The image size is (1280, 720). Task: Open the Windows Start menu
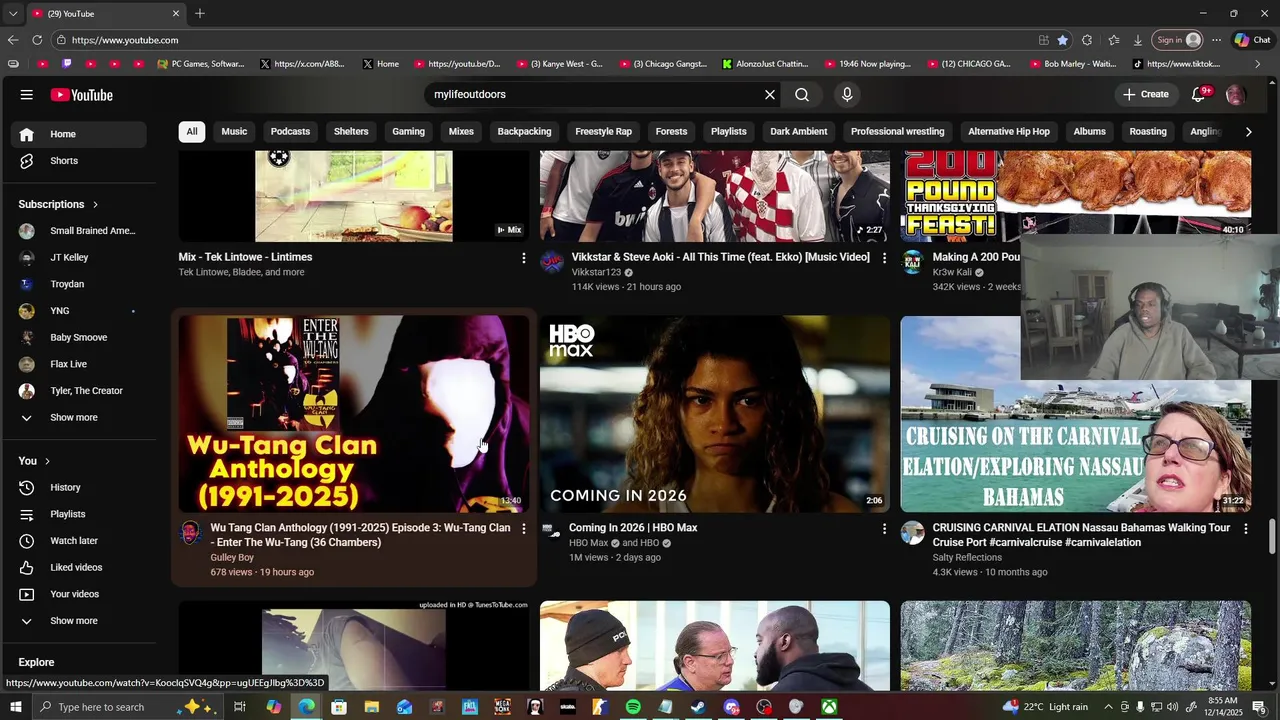point(16,707)
